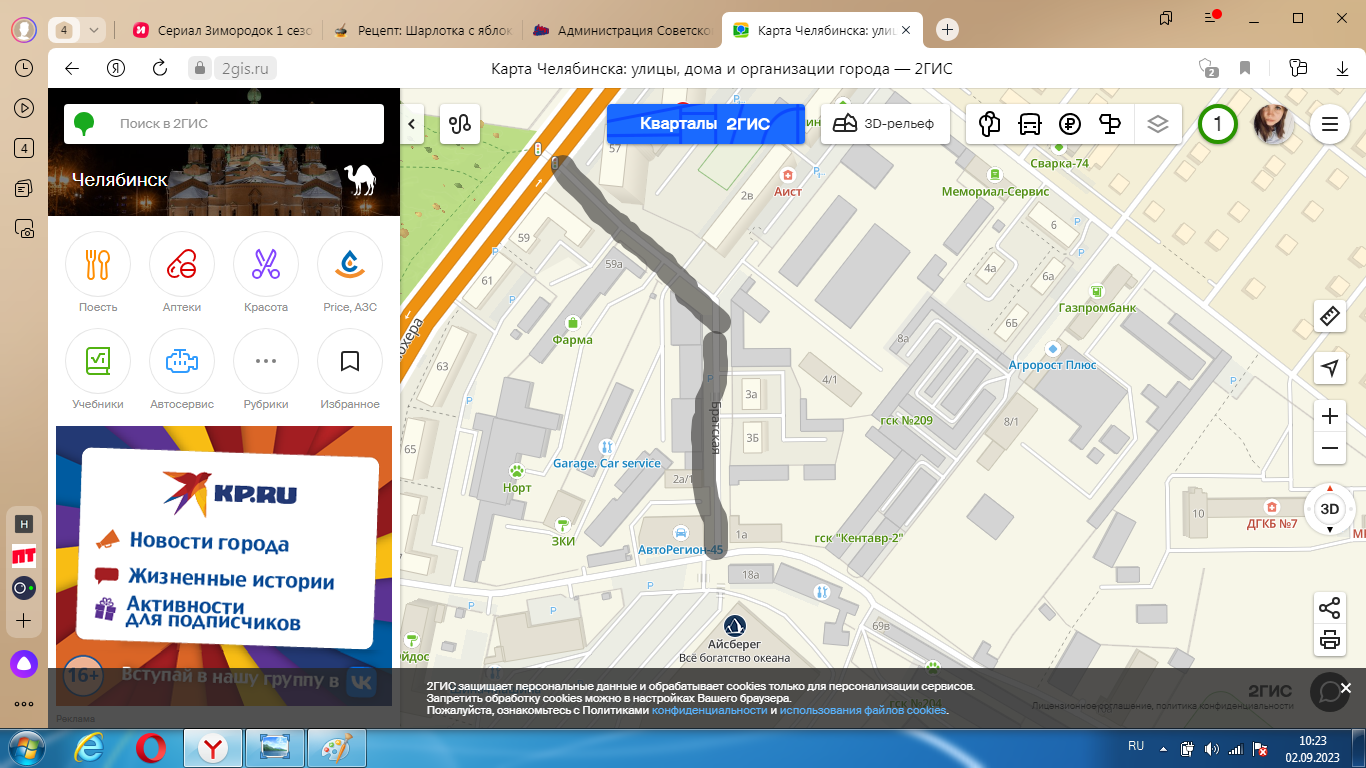Go back in browser history

coord(71,68)
